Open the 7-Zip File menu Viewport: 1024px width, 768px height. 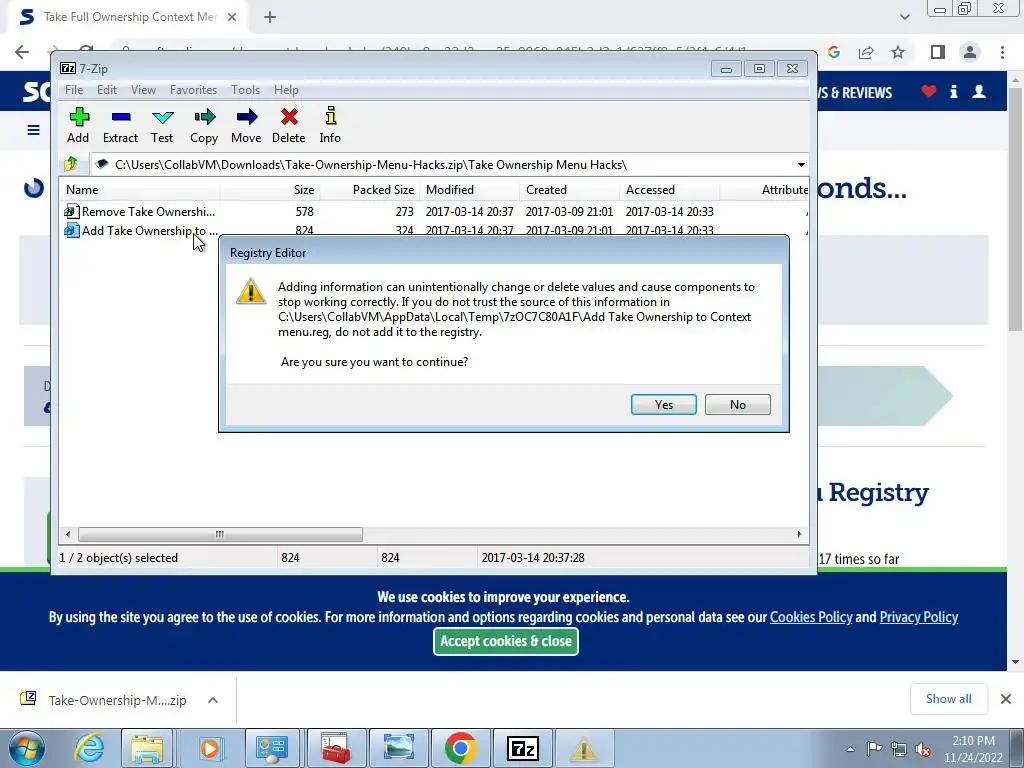pos(74,90)
